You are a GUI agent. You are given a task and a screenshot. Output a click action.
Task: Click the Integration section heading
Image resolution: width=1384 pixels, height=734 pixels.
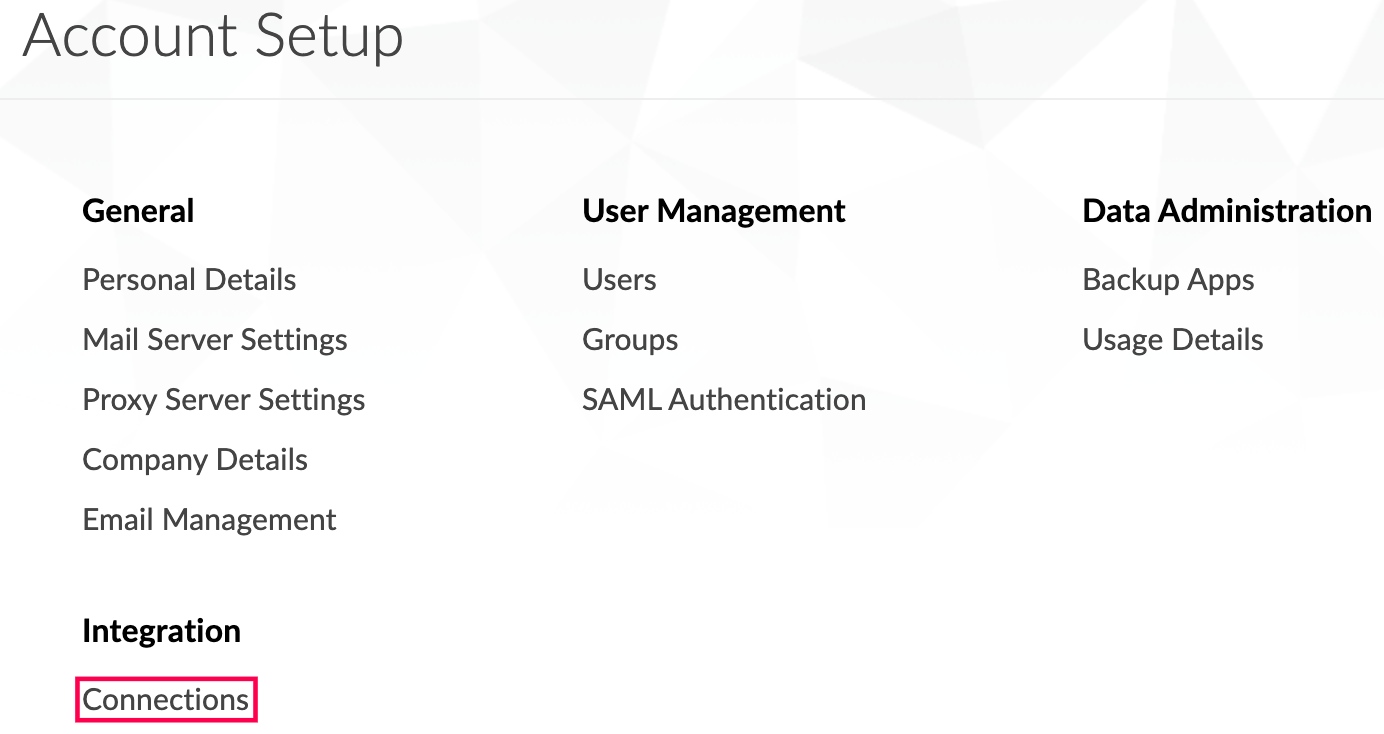(x=162, y=631)
